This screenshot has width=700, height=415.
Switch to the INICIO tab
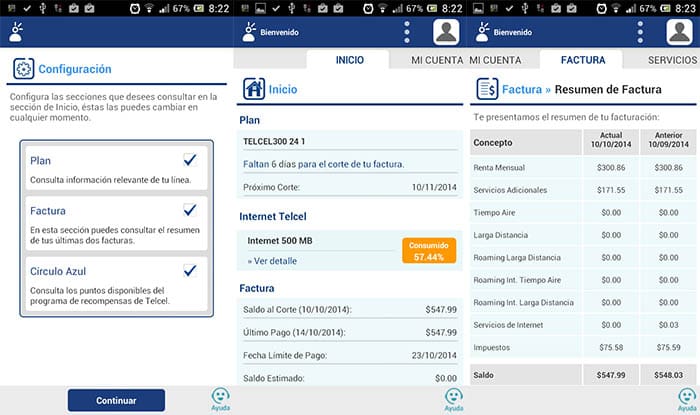[350, 60]
